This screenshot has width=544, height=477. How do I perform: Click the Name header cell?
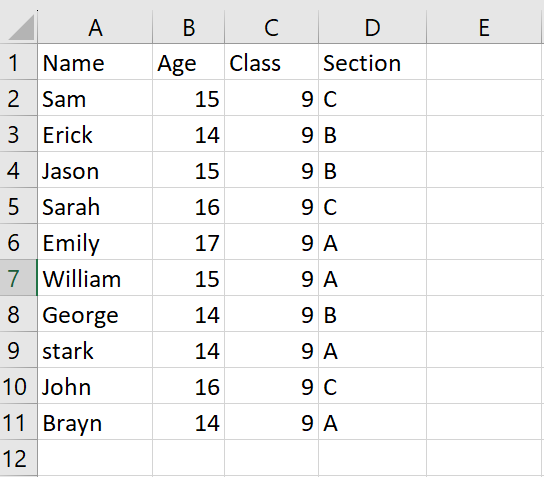[x=95, y=62]
